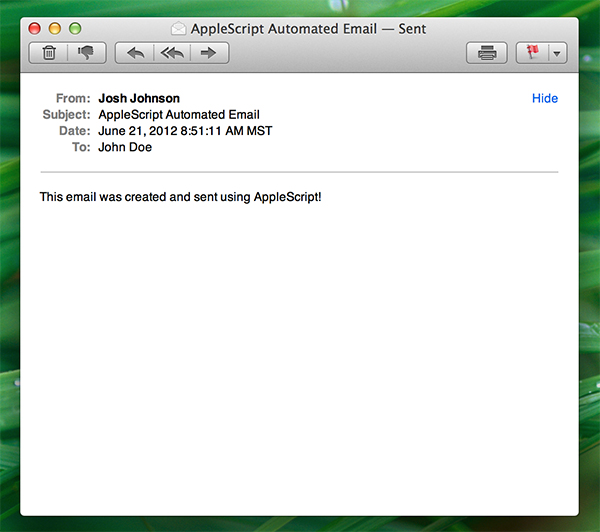The height and width of the screenshot is (532, 600).
Task: Reply All using the double arrow icon
Action: pos(172,53)
